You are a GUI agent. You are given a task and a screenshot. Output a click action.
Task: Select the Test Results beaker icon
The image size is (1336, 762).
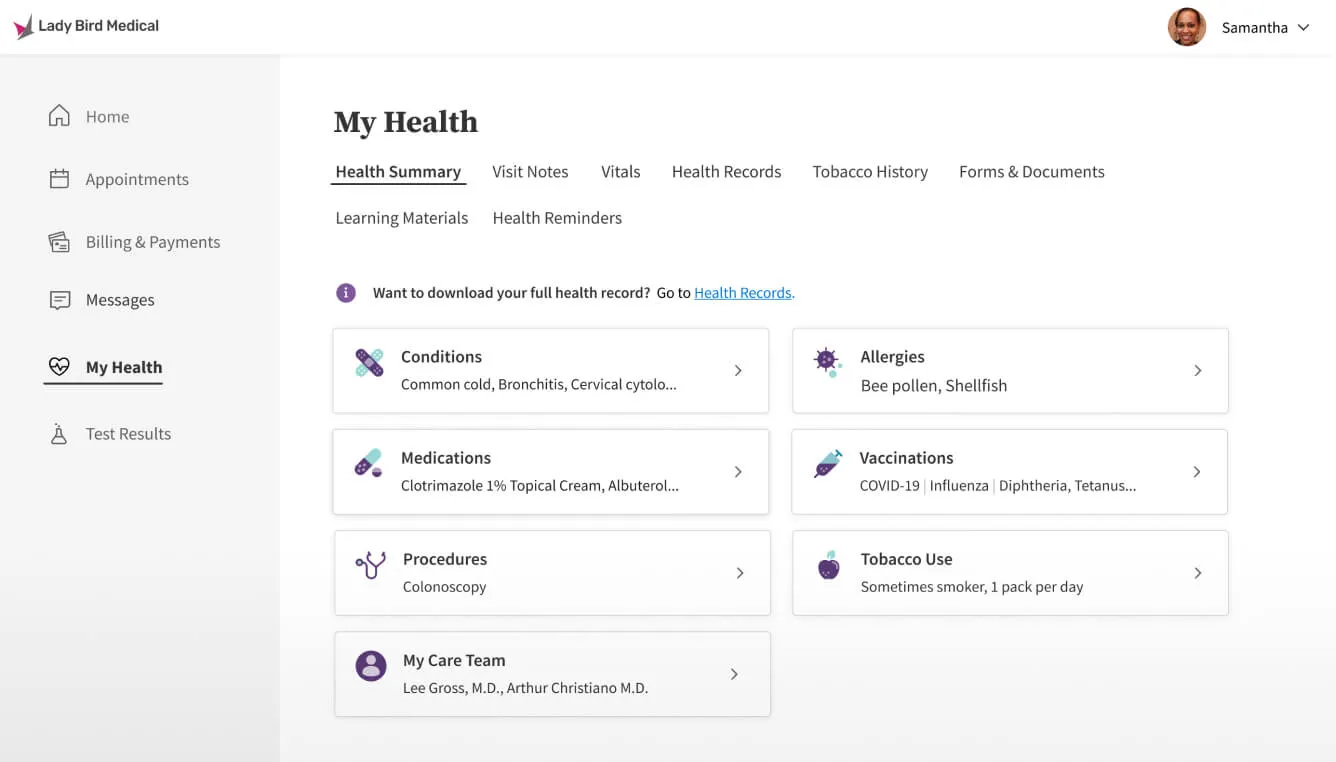60,433
